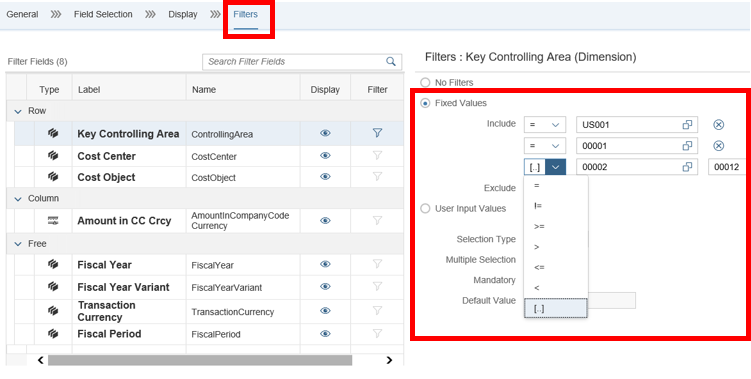
Task: Select the Fixed Values radio button
Action: pyautogui.click(x=425, y=103)
